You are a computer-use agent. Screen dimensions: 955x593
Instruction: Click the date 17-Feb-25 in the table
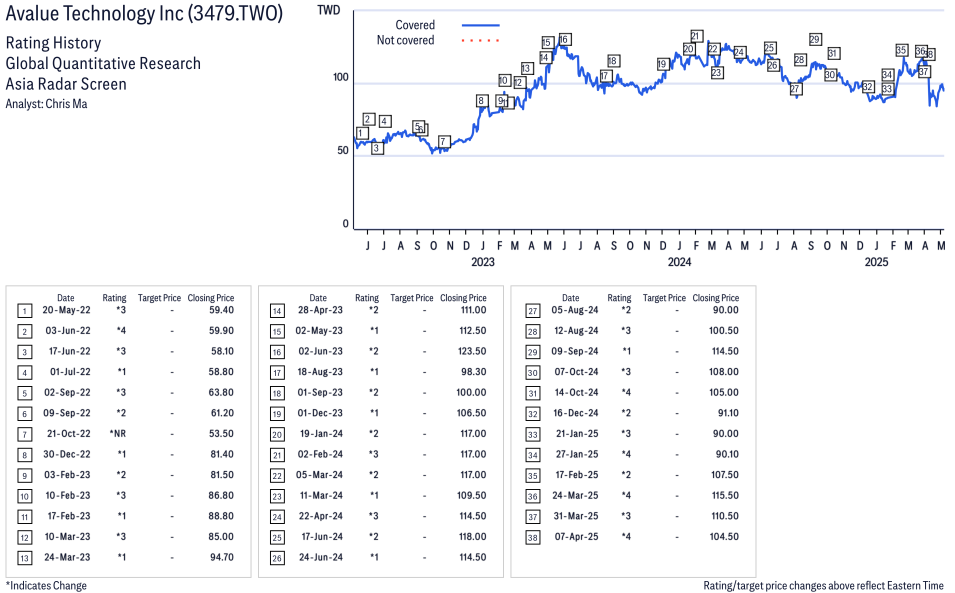coord(577,475)
